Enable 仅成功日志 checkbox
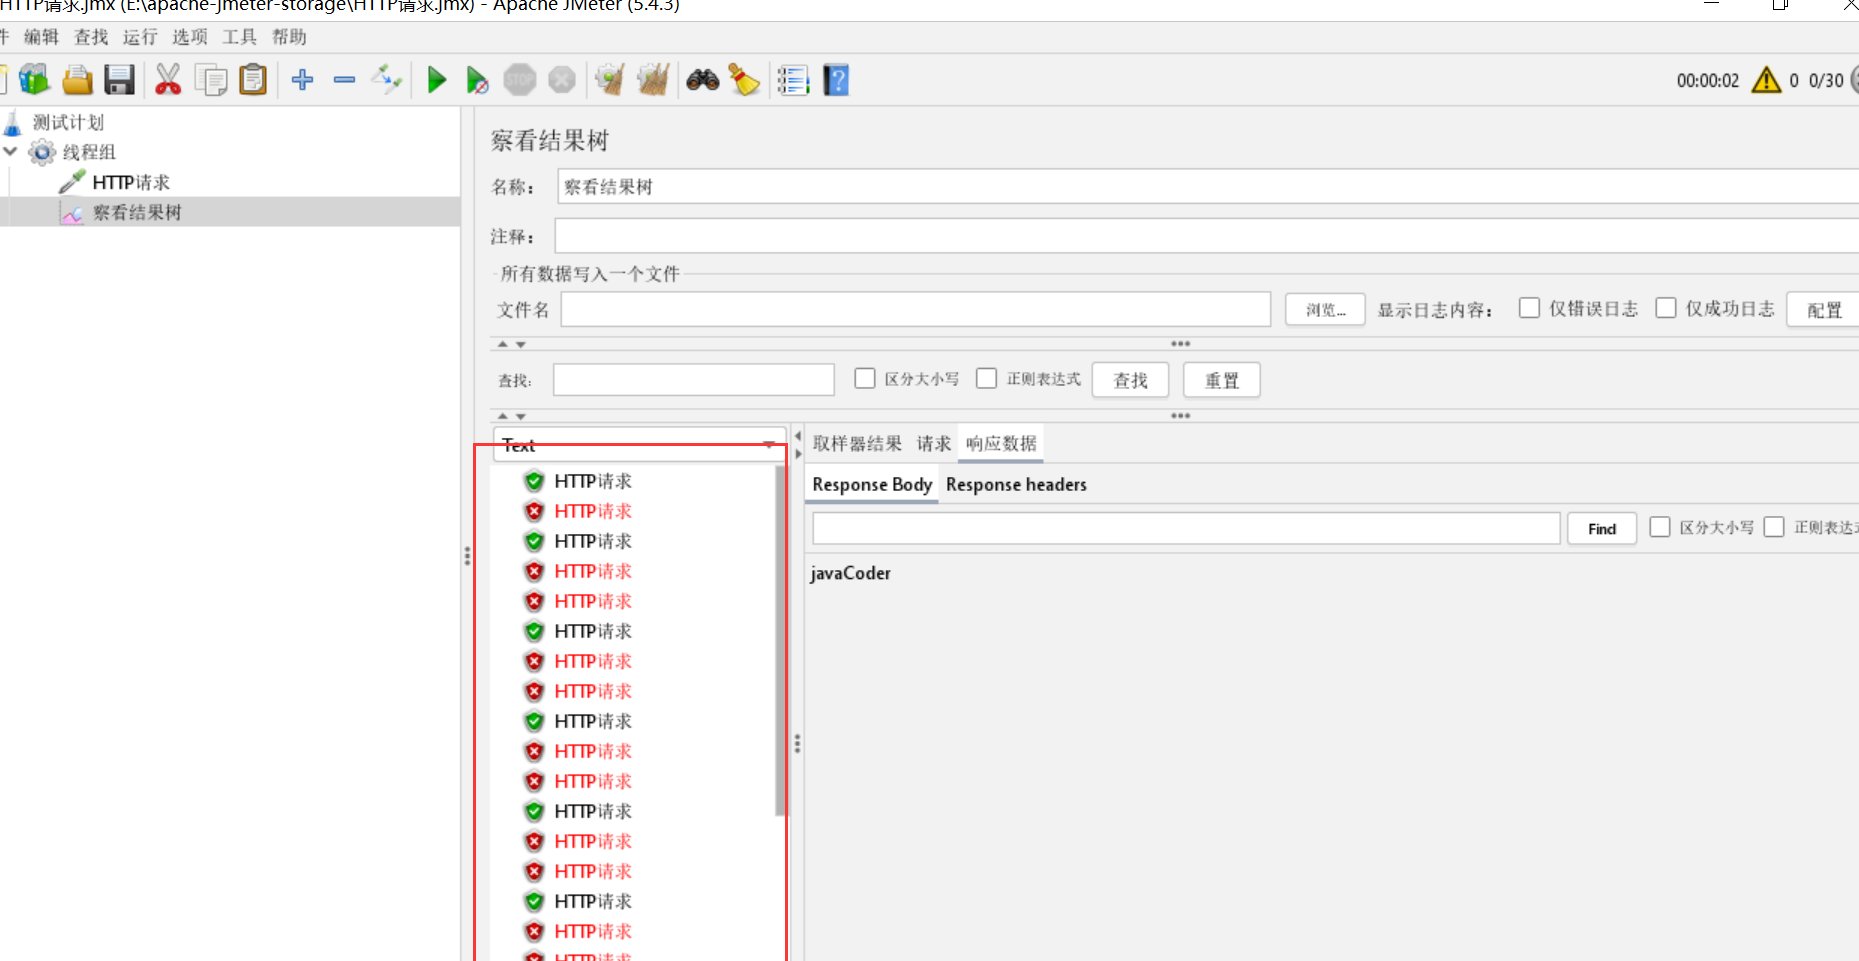The width and height of the screenshot is (1859, 961). [1666, 308]
